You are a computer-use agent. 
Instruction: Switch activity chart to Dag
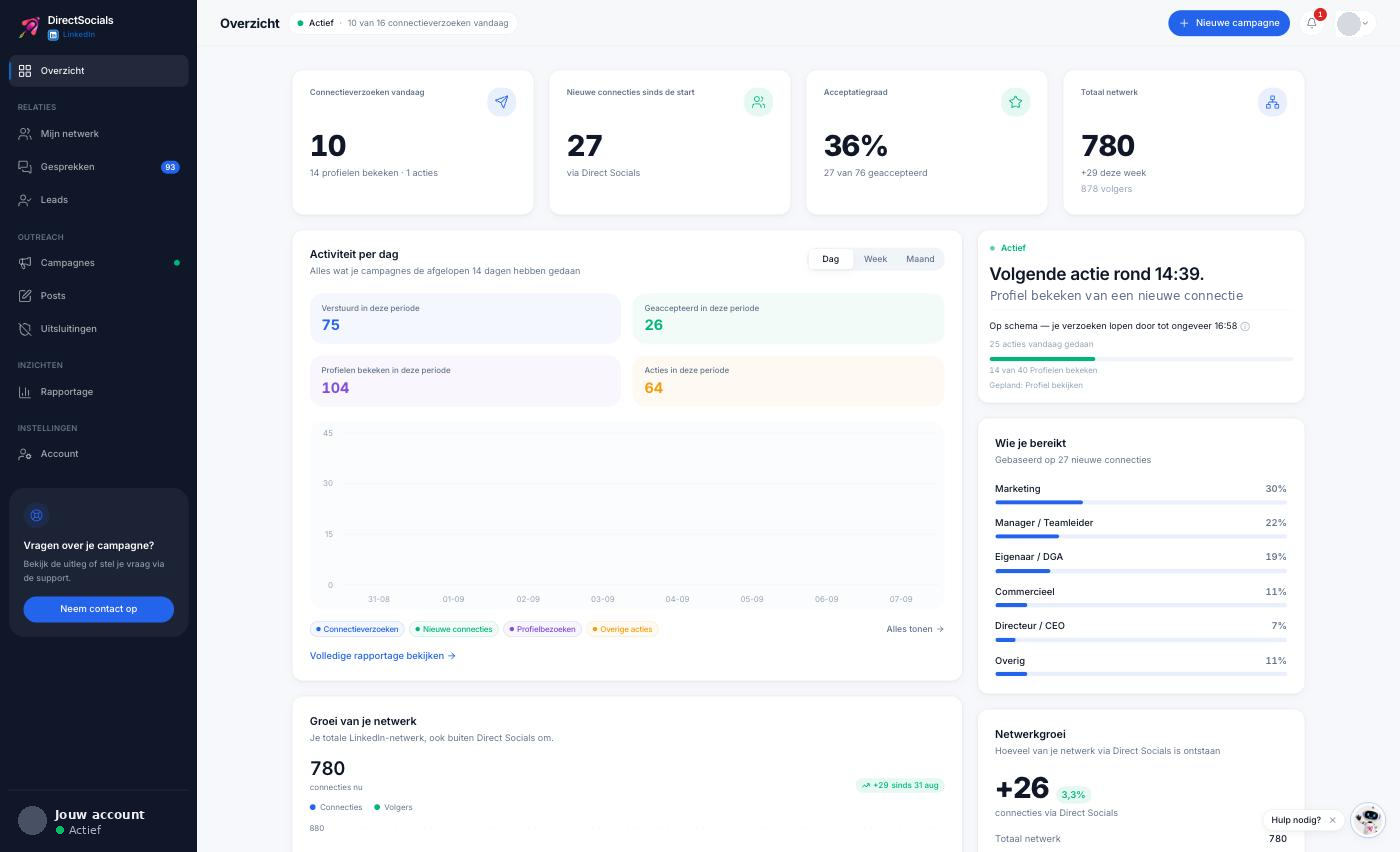(x=830, y=259)
